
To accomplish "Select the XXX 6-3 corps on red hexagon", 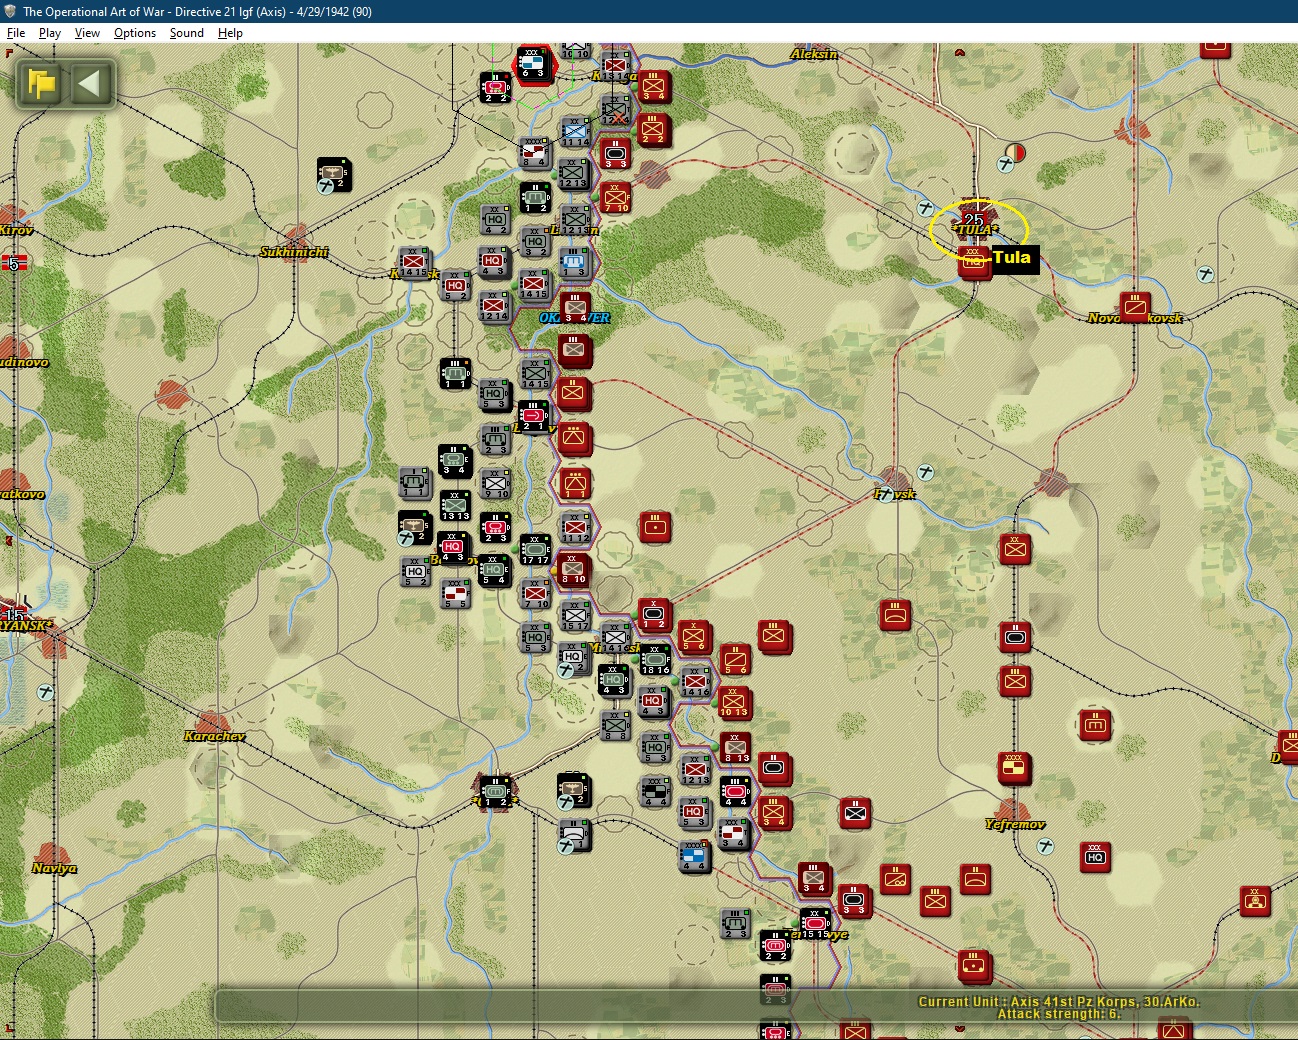I will [532, 64].
